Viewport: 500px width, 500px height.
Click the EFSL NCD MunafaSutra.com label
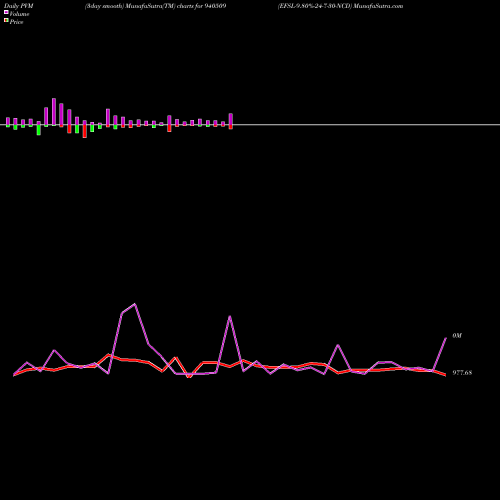coord(340,6)
